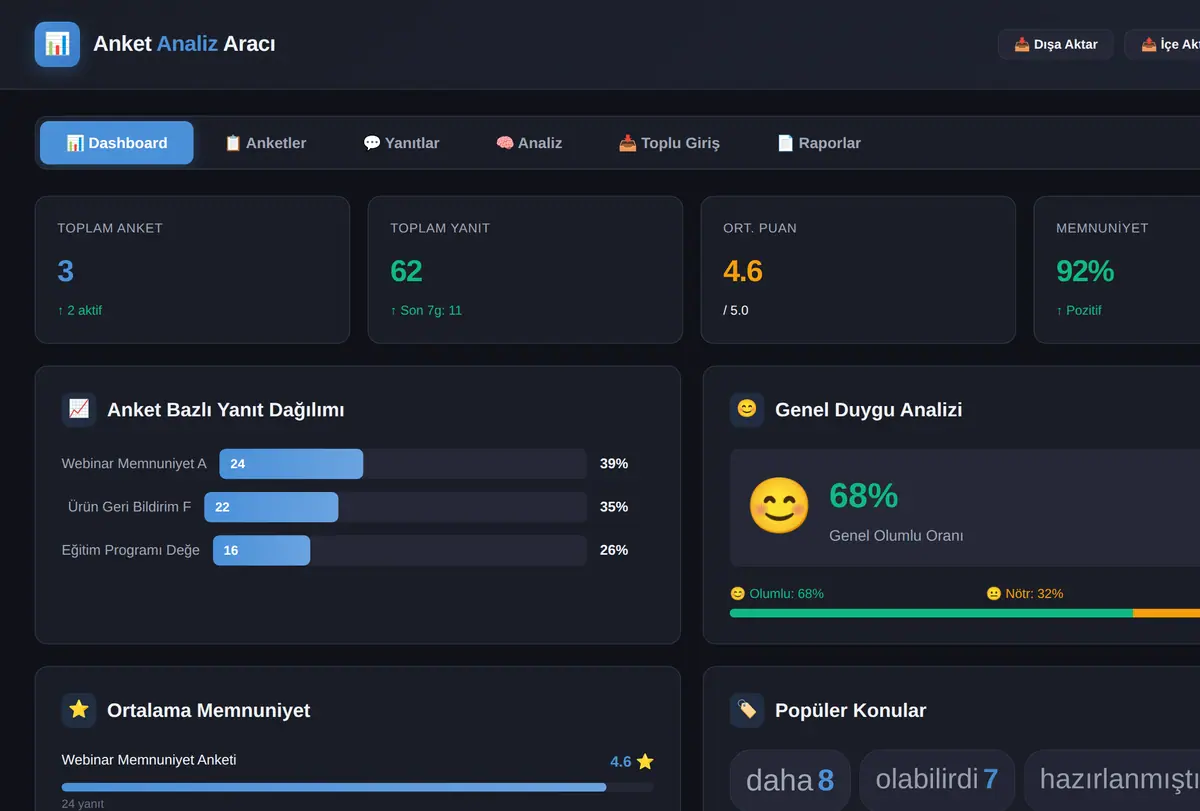
Task: Click the smiley icon beside Genel Duygu Analizi
Action: pos(747,409)
